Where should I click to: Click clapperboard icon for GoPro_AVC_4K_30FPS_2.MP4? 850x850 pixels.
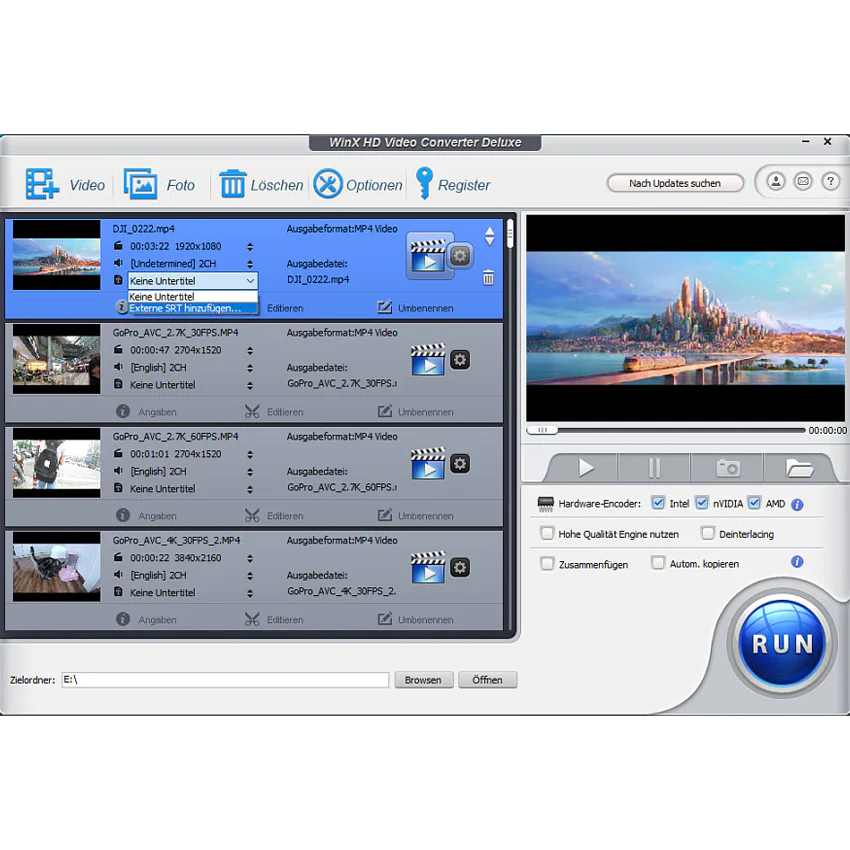pyautogui.click(x=428, y=568)
